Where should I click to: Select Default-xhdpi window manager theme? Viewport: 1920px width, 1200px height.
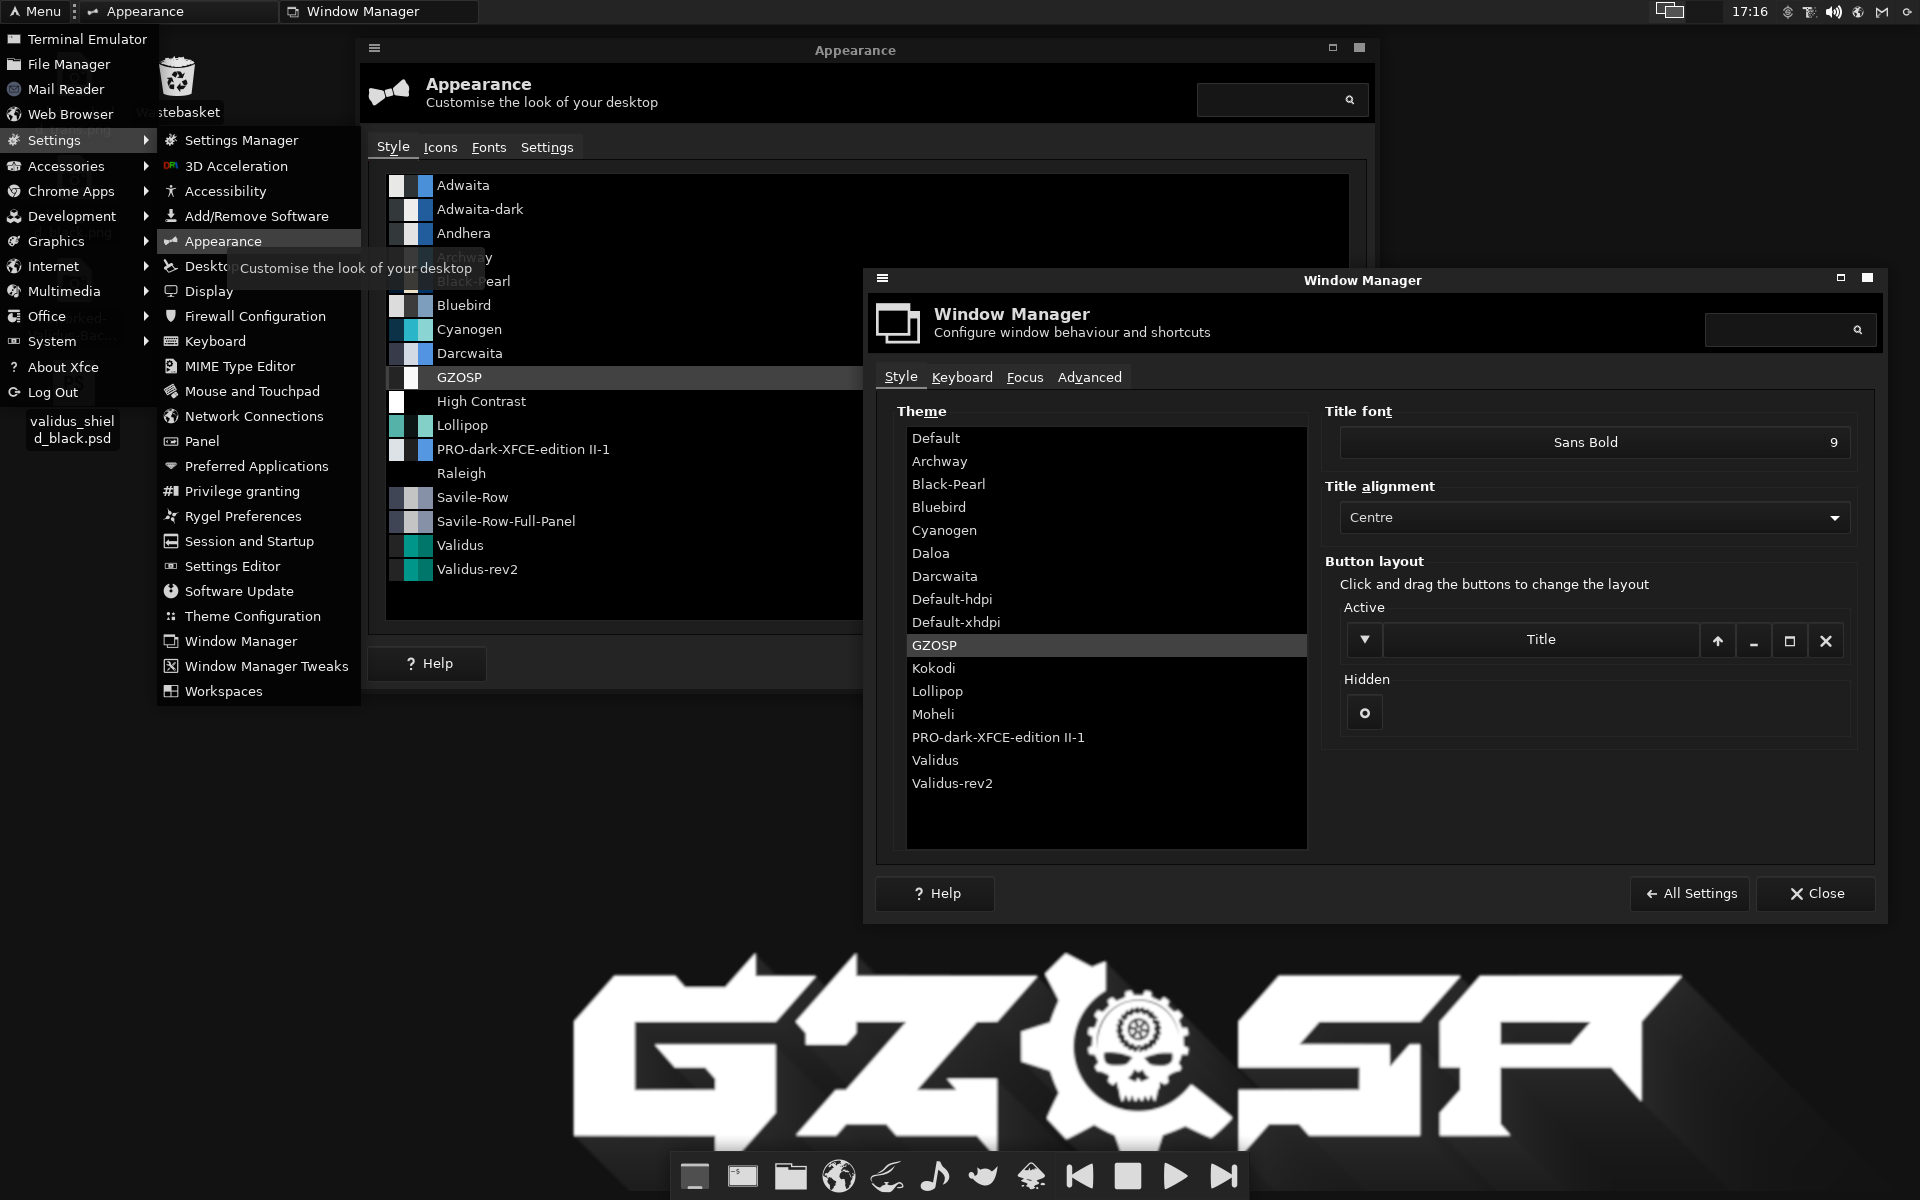1107,622
